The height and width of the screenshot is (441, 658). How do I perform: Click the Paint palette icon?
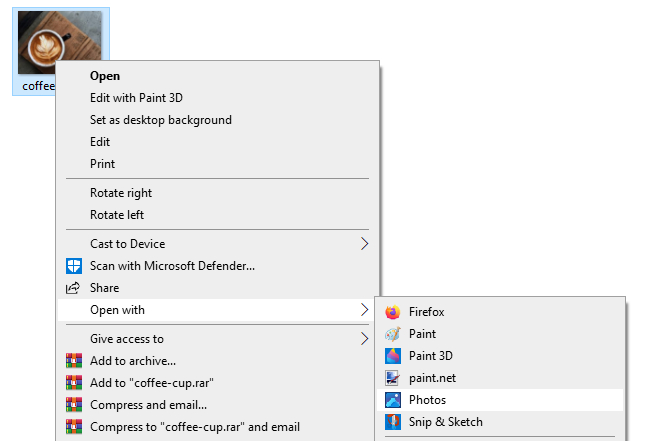[x=393, y=334]
